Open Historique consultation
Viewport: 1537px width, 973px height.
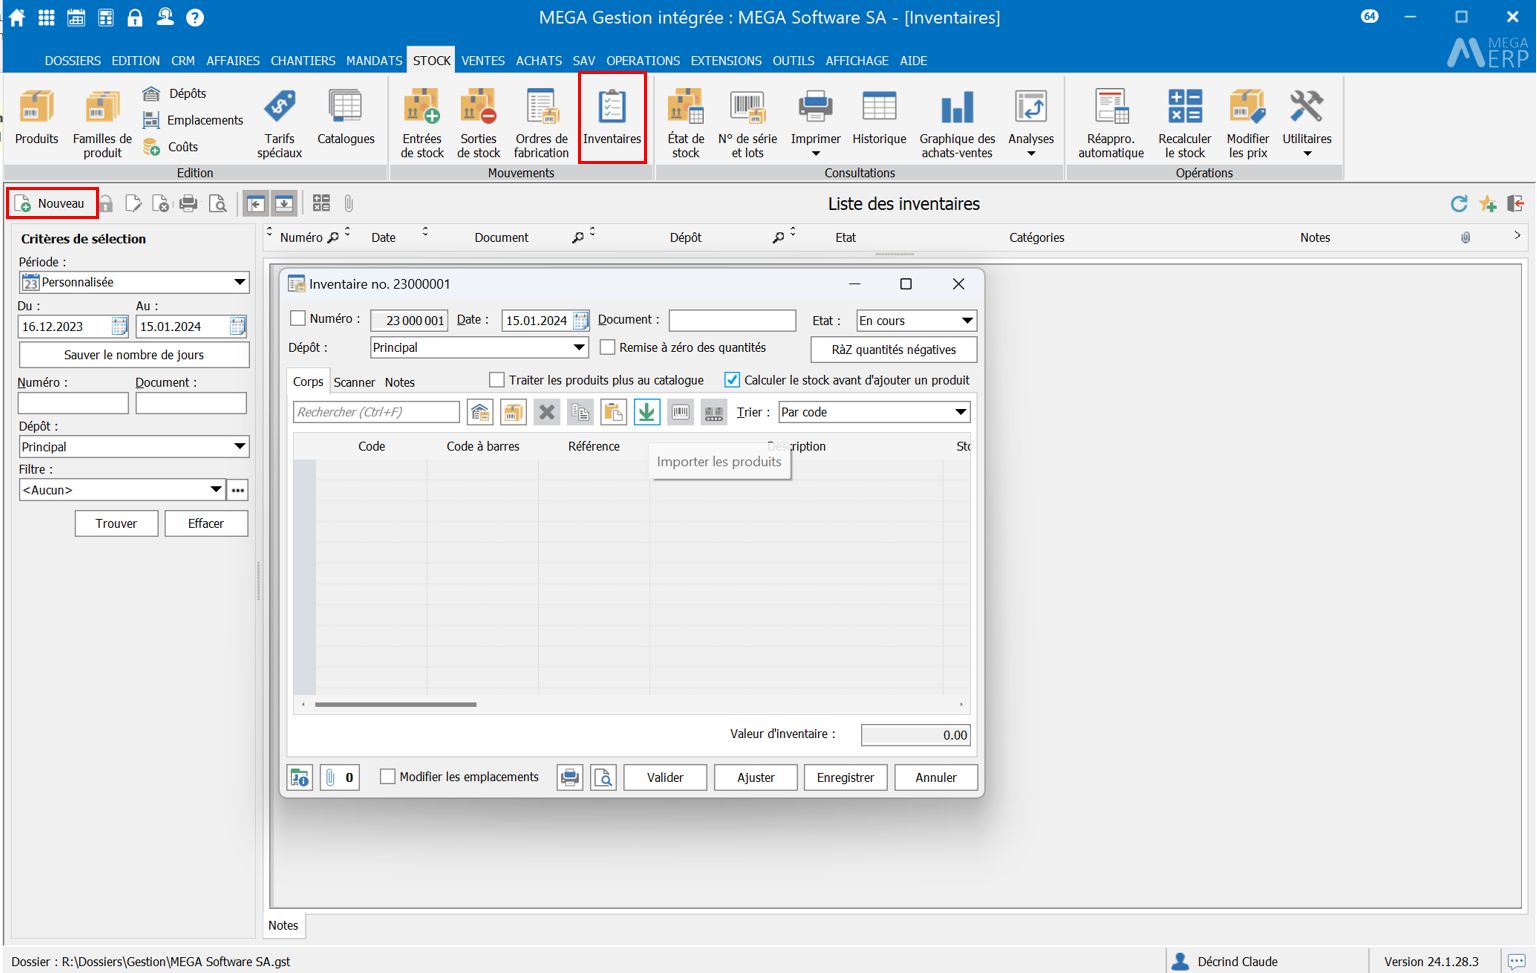(879, 118)
